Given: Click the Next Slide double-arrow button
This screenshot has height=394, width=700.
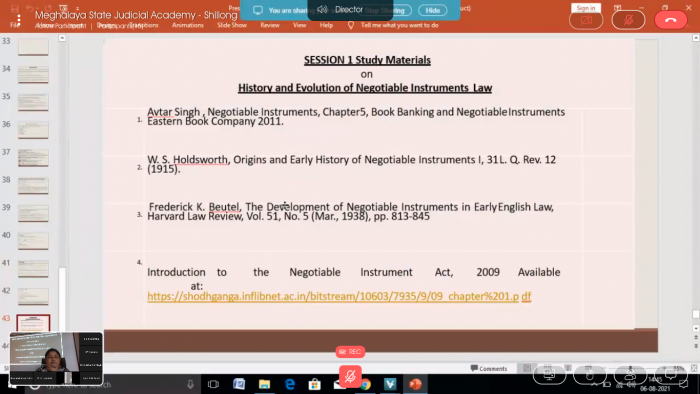Looking at the screenshot, I should click(x=696, y=346).
